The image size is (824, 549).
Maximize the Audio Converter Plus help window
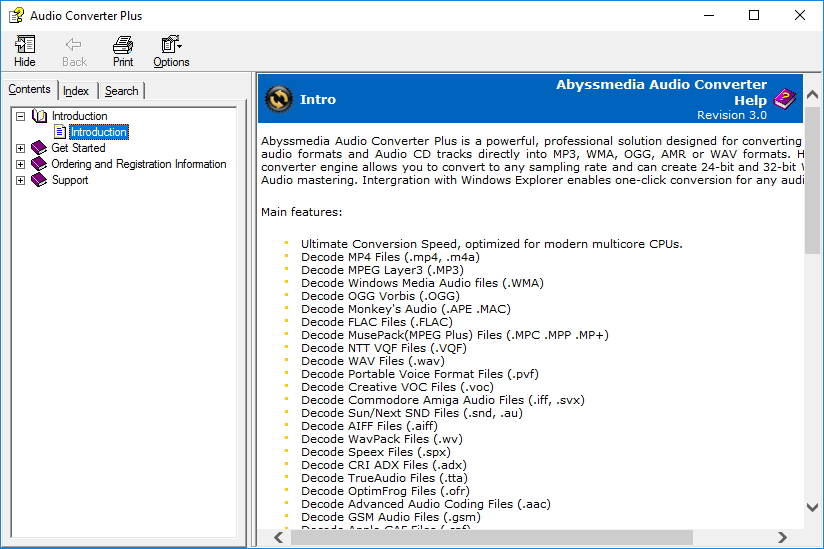[754, 15]
